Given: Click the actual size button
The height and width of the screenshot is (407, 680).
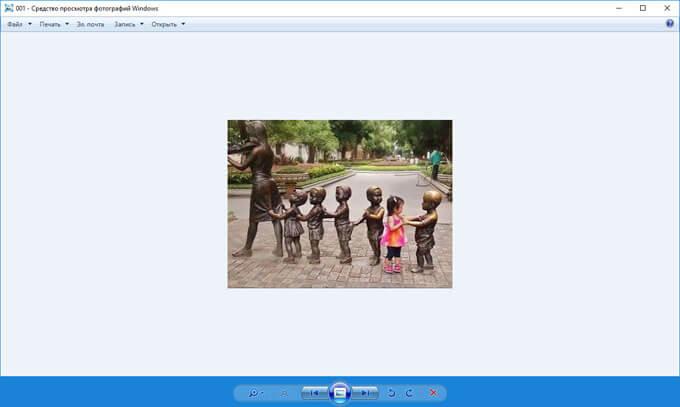Looking at the screenshot, I should [x=283, y=393].
